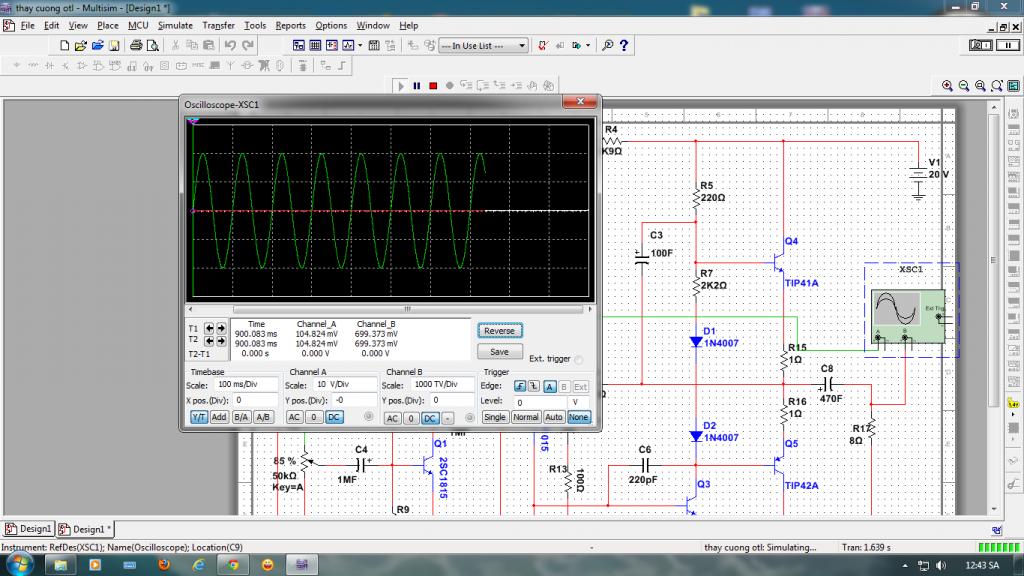Run the simulation with play button
Viewport: 1024px width, 576px height.
click(400, 86)
